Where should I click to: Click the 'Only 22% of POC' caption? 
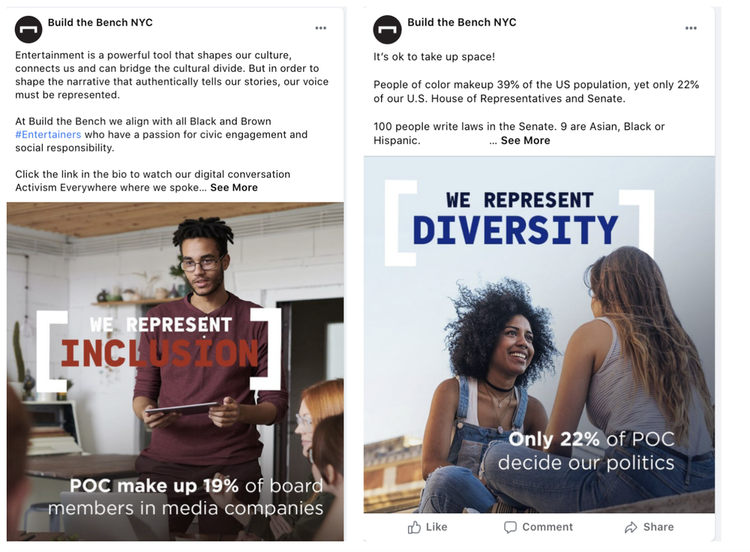(591, 439)
